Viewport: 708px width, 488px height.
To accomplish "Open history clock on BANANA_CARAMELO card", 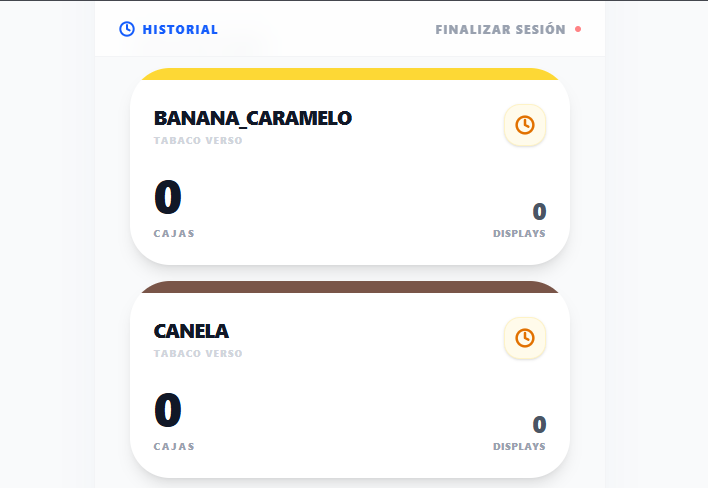I will pos(525,125).
